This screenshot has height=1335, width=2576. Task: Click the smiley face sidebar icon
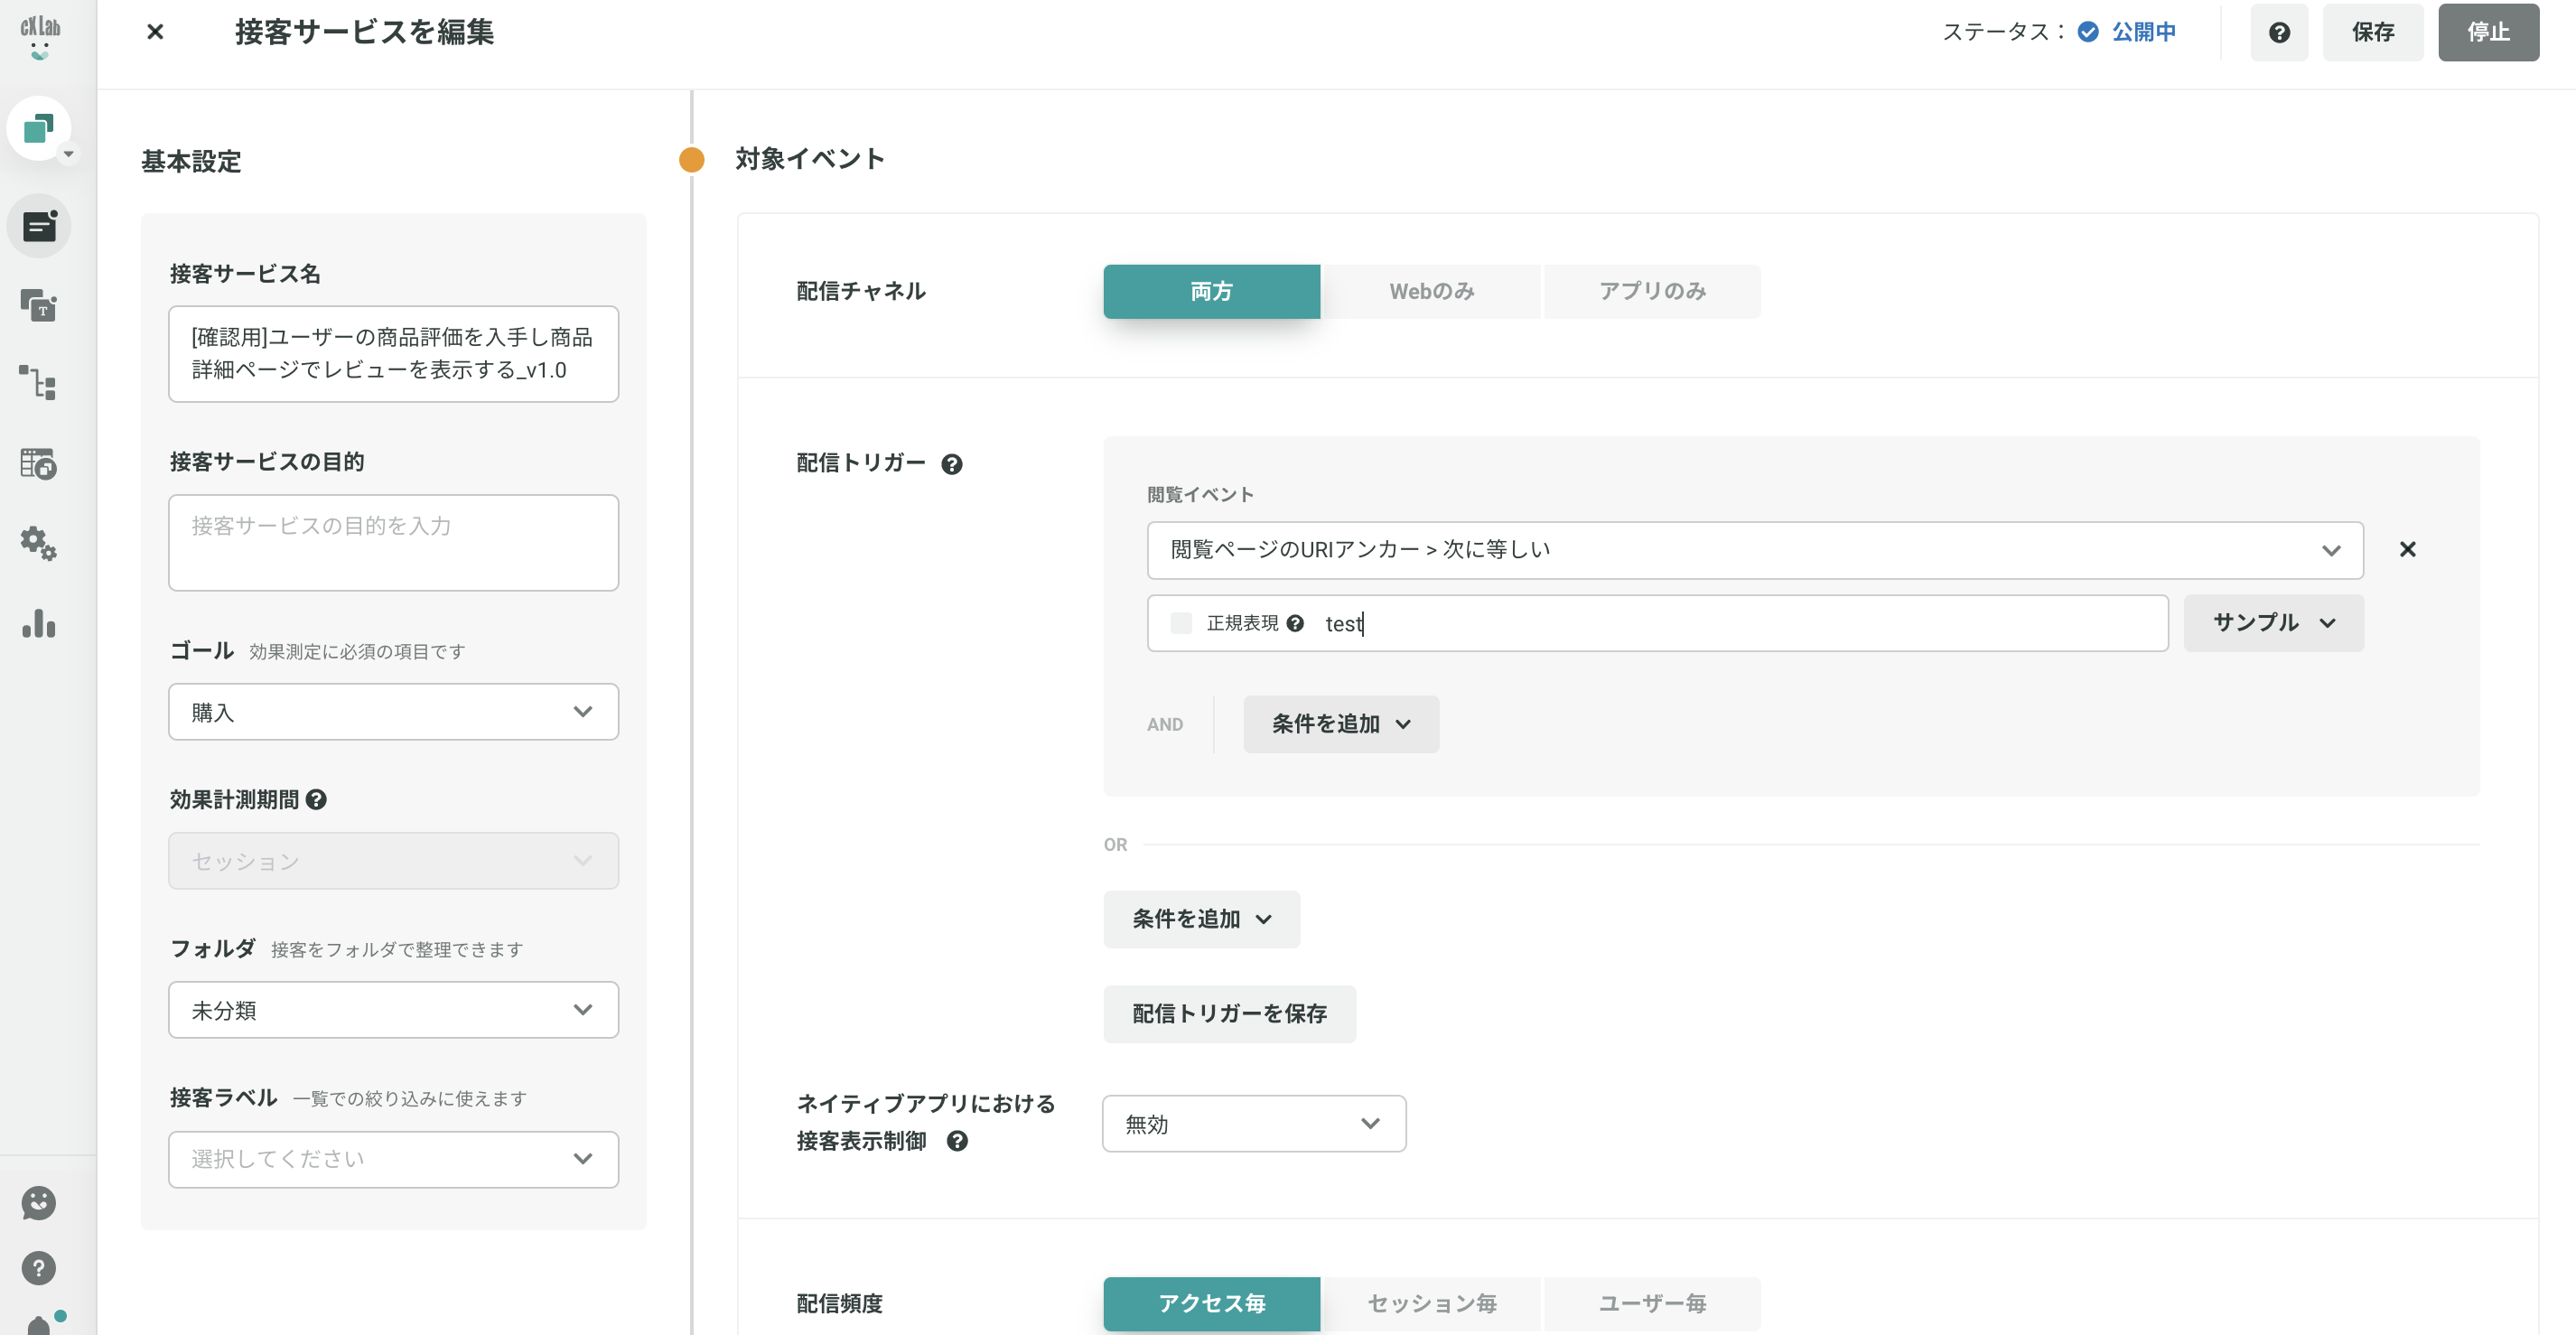39,1203
